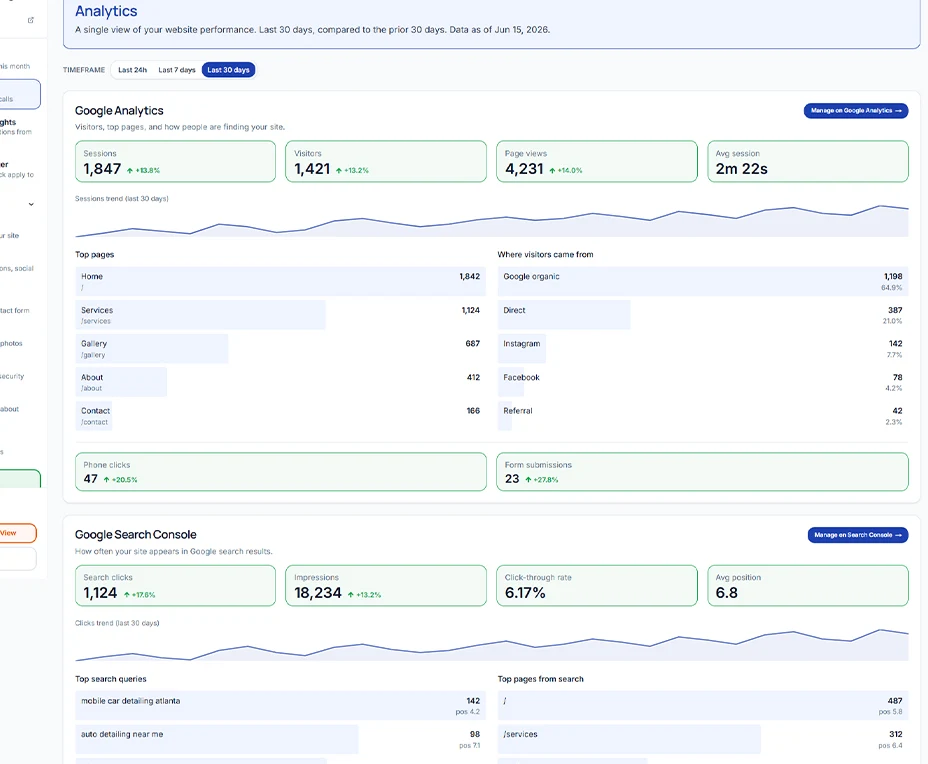The image size is (928, 764).
Task: Click the Visitors stat card
Action: pos(386,161)
